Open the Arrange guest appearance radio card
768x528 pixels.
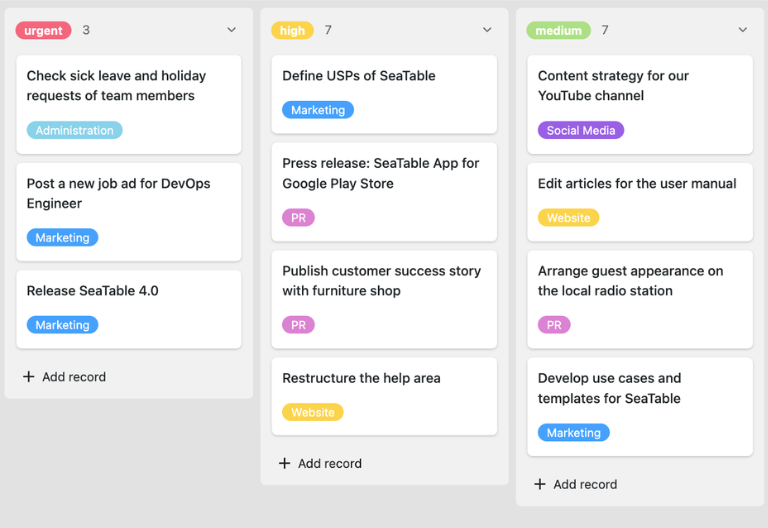pyautogui.click(x=640, y=299)
